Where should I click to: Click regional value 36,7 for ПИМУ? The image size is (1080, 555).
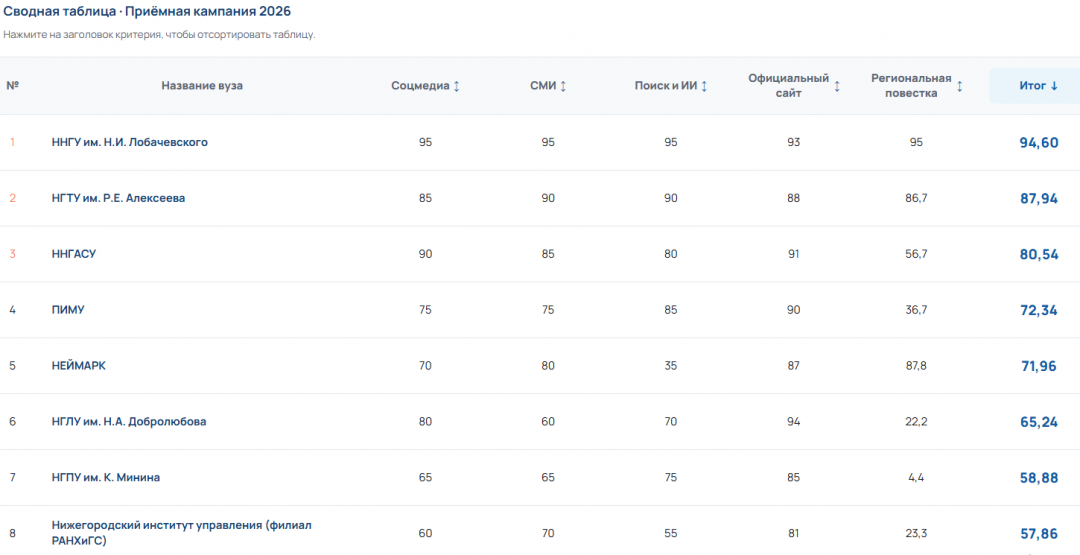[x=916, y=310]
